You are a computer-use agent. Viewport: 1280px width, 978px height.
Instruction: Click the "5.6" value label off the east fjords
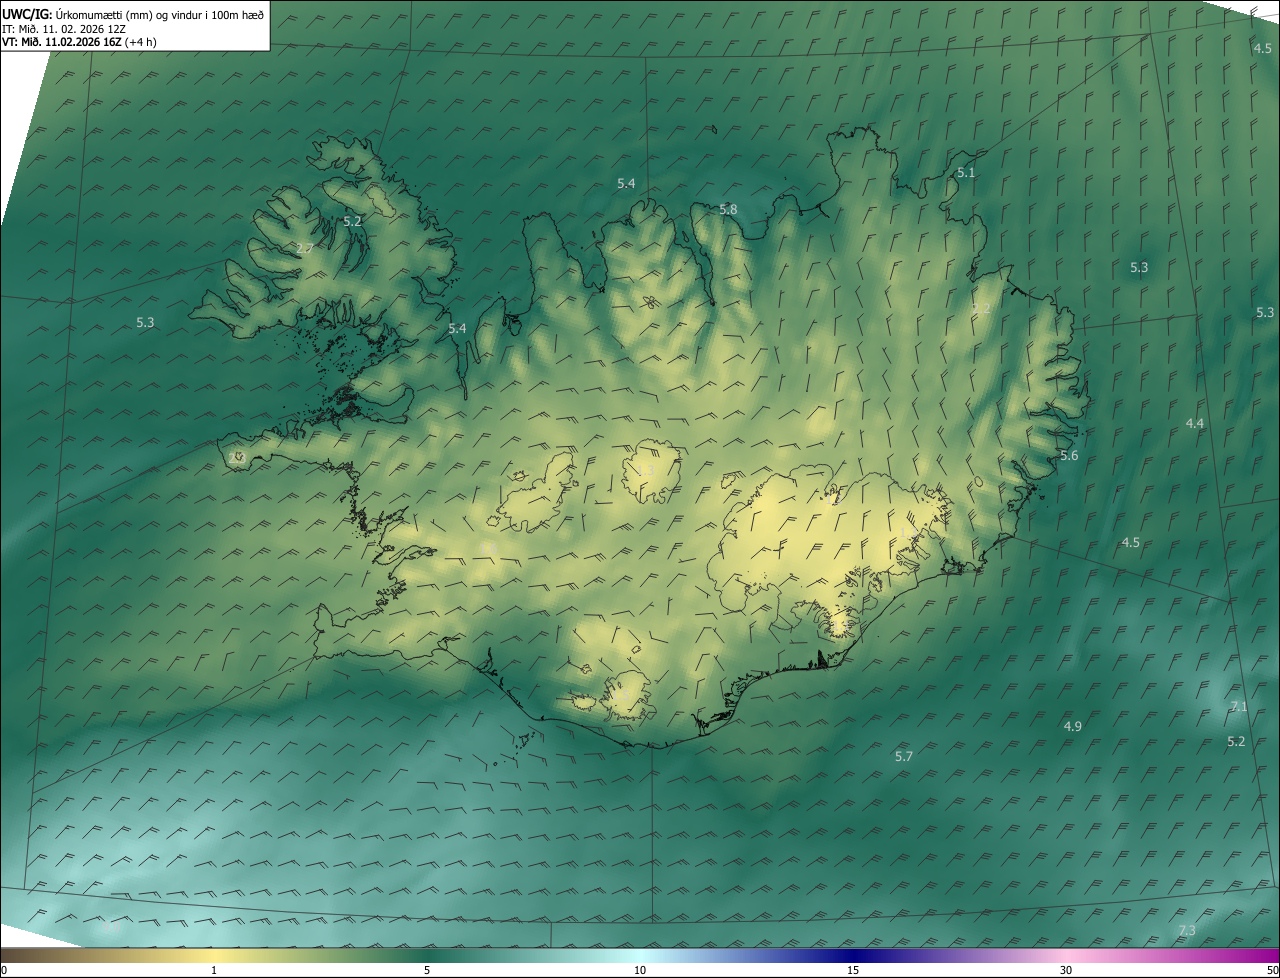click(x=1069, y=456)
